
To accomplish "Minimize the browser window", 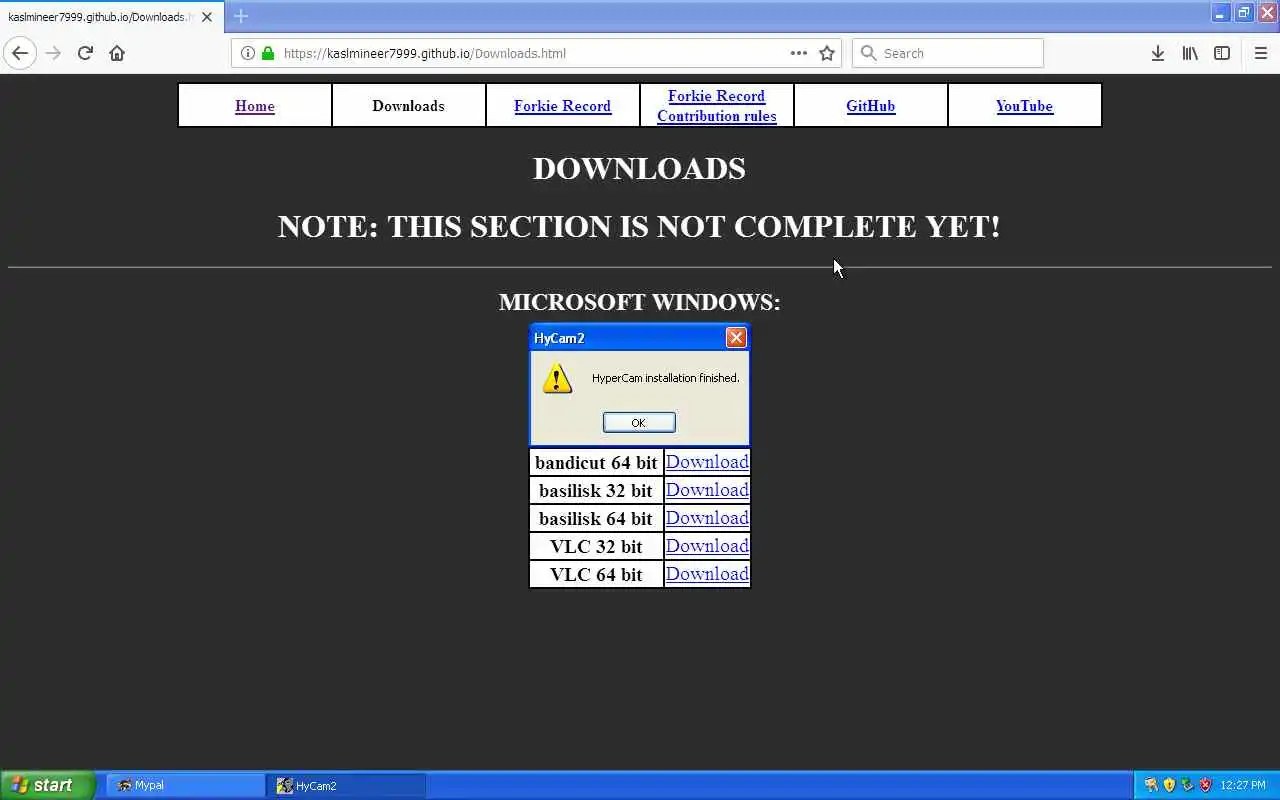I will click(1220, 13).
